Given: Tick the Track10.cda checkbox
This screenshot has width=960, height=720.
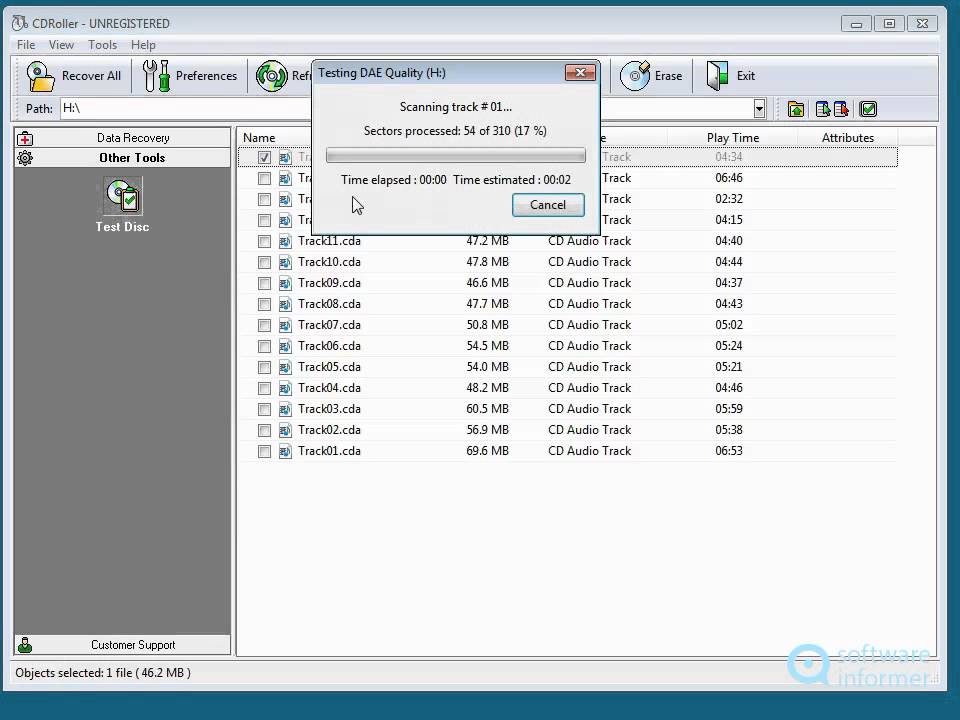Looking at the screenshot, I should [x=264, y=263].
